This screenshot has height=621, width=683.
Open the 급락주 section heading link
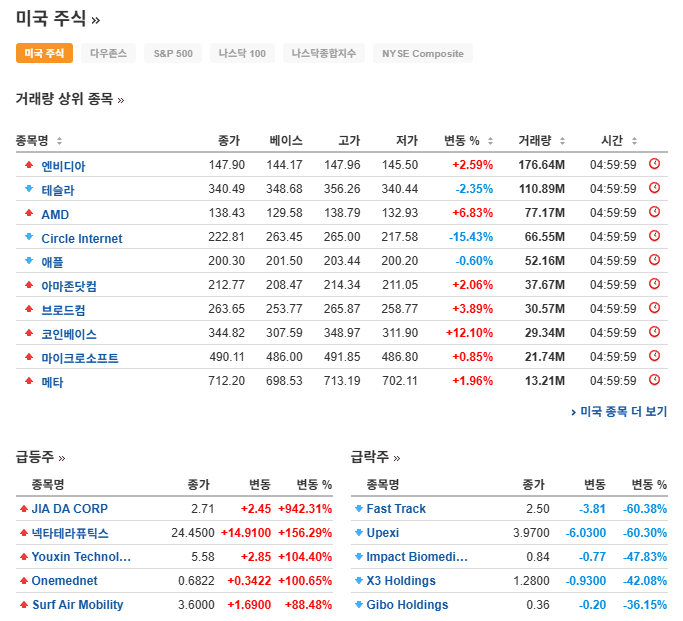tap(375, 457)
